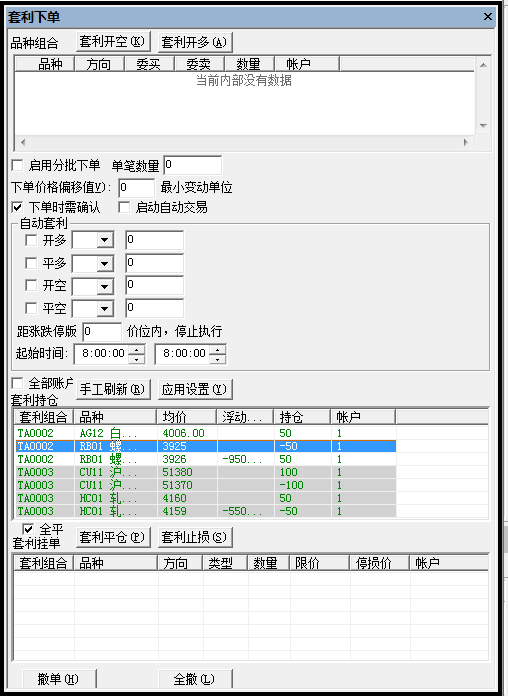
Task: Click scroll-down arrow of 品种组合 list
Action: [484, 126]
